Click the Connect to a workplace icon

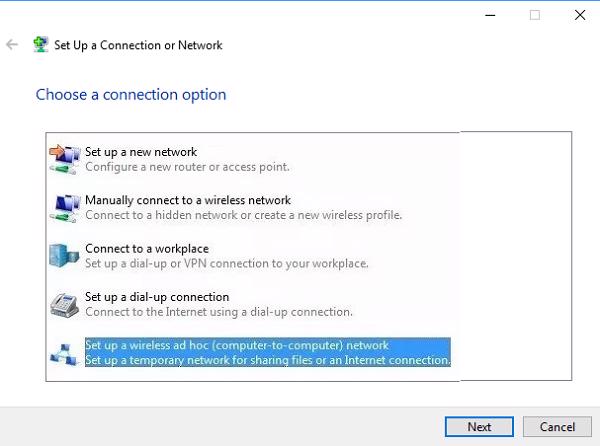tap(65, 255)
